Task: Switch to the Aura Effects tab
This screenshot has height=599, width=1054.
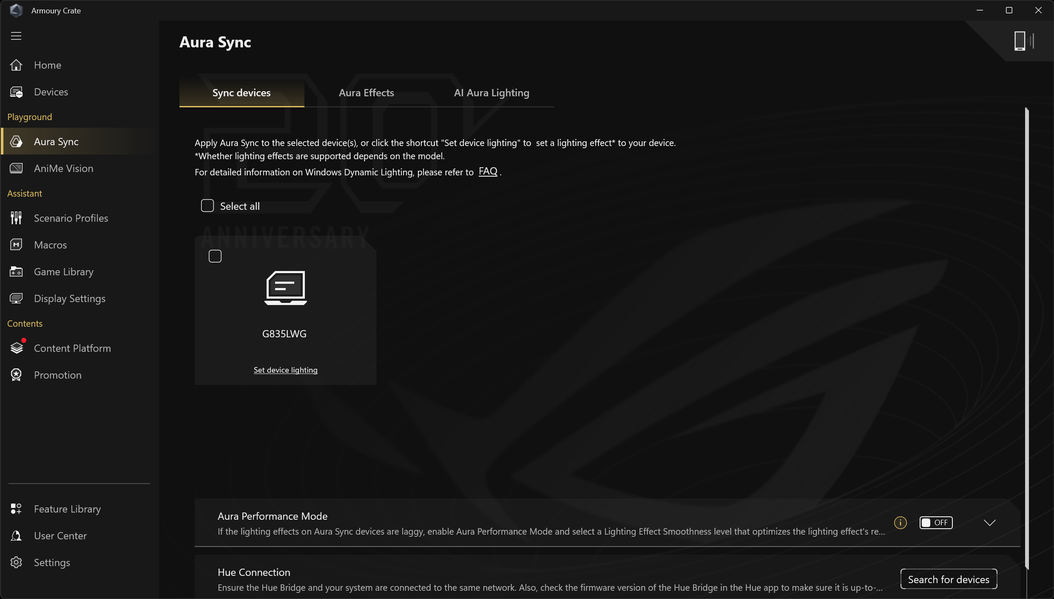Action: click(x=366, y=93)
